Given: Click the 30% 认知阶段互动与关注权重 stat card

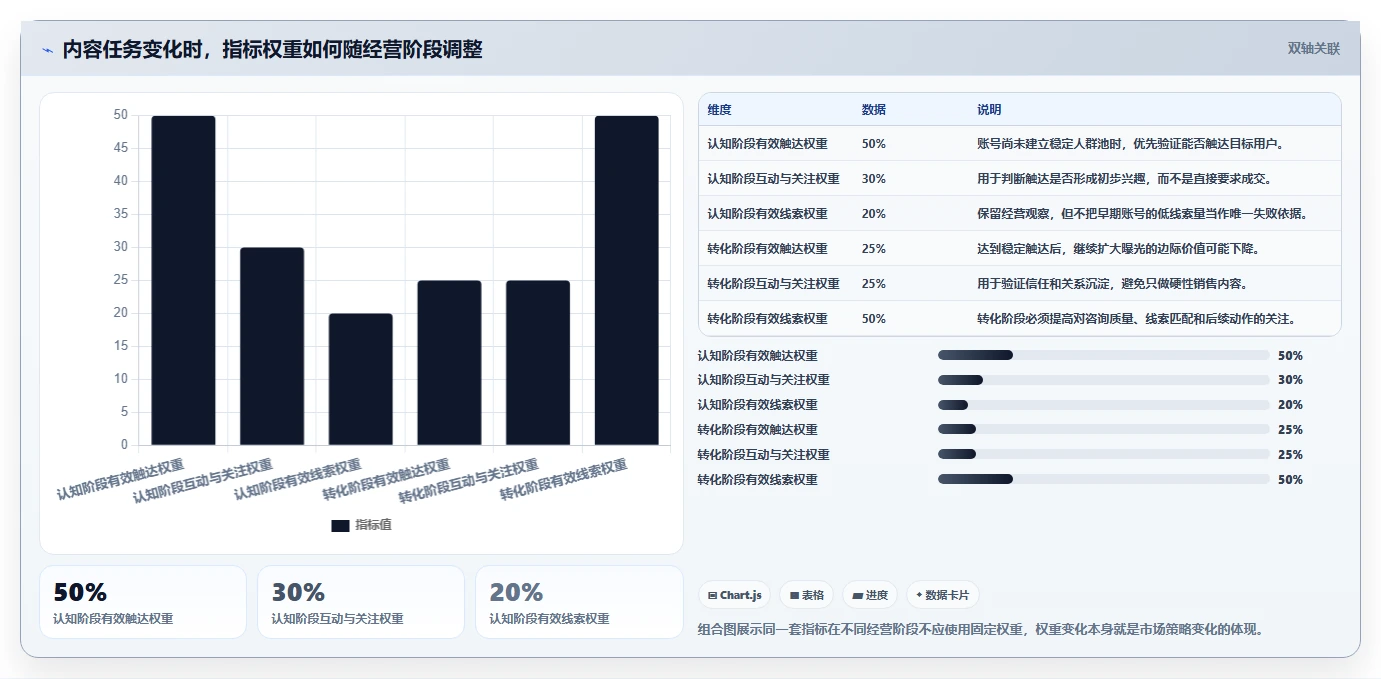Looking at the screenshot, I should (x=361, y=602).
